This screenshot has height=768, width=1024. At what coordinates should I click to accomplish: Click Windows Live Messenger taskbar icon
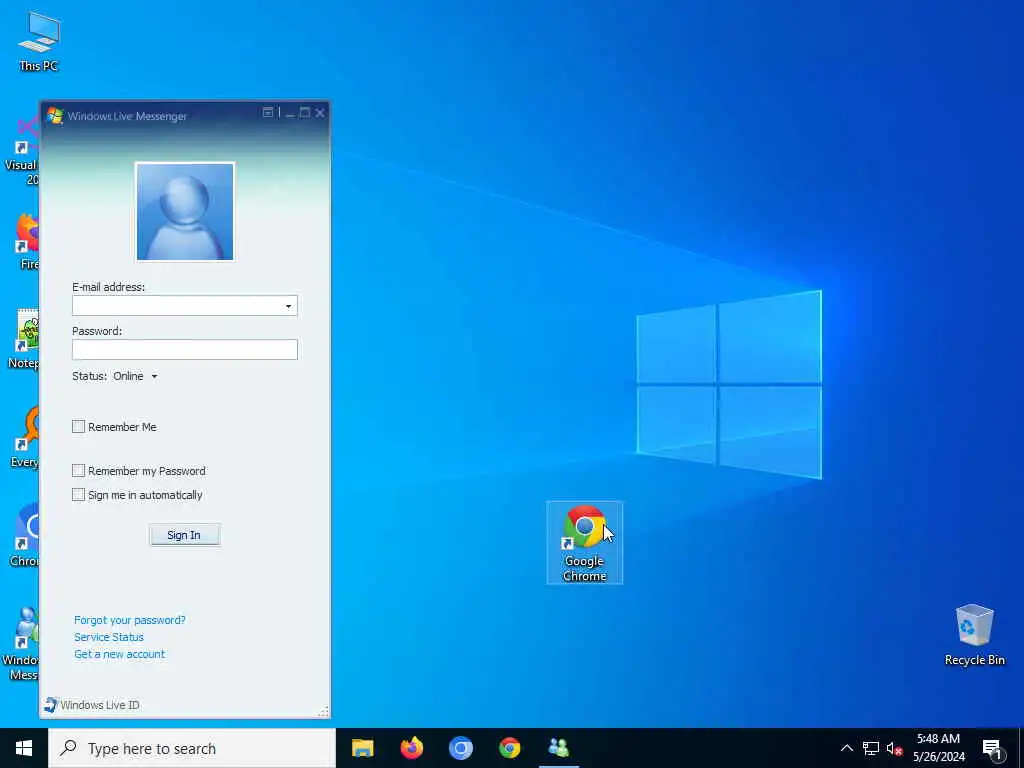click(559, 748)
